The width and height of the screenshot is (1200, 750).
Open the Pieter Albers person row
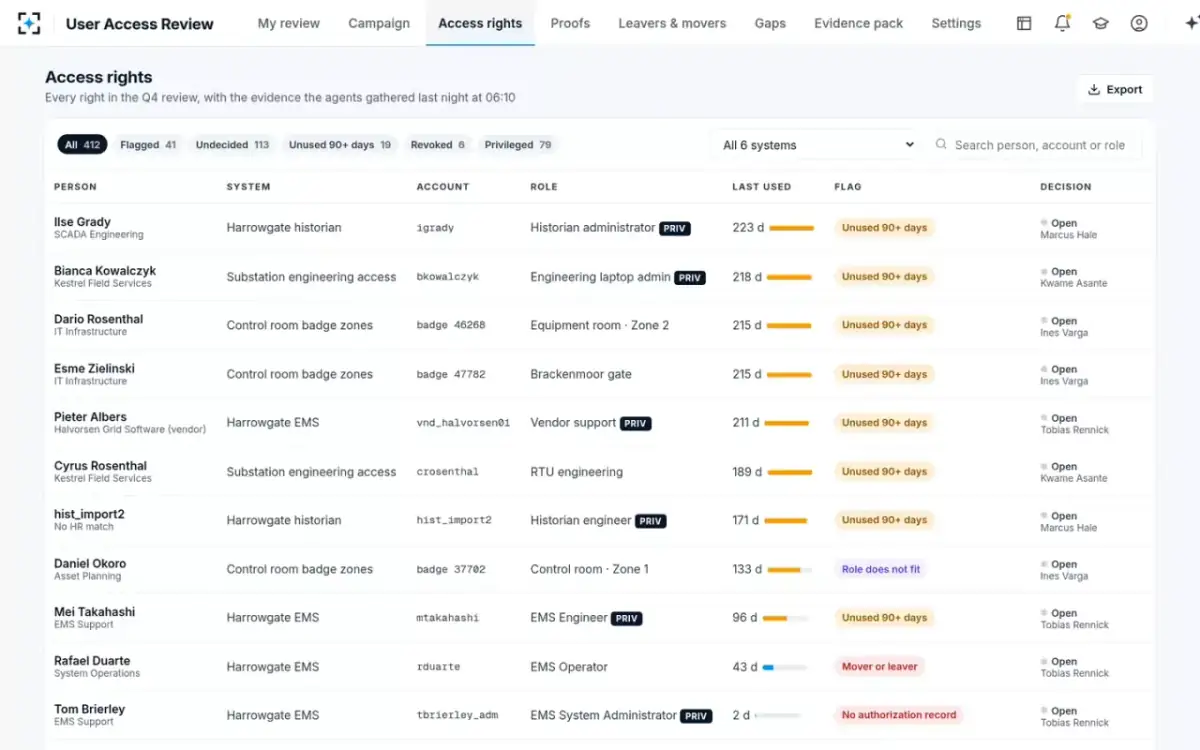point(599,423)
